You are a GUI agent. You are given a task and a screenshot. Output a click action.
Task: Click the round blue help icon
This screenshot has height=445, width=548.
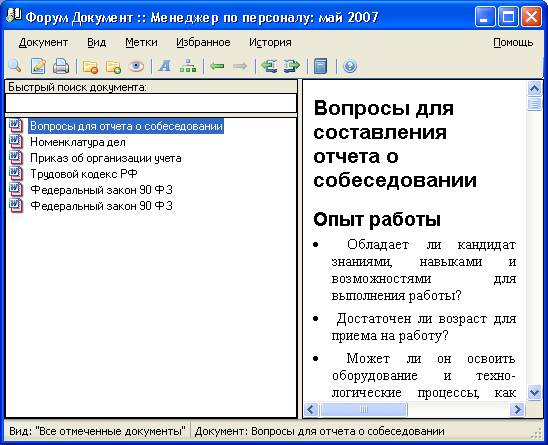pyautogui.click(x=350, y=66)
